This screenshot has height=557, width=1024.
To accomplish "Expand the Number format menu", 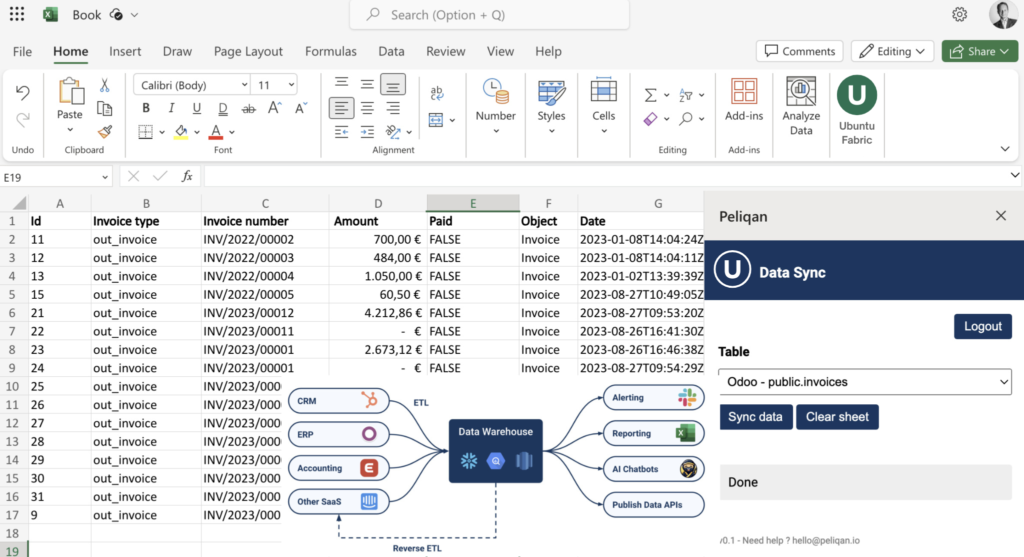I will click(x=496, y=131).
